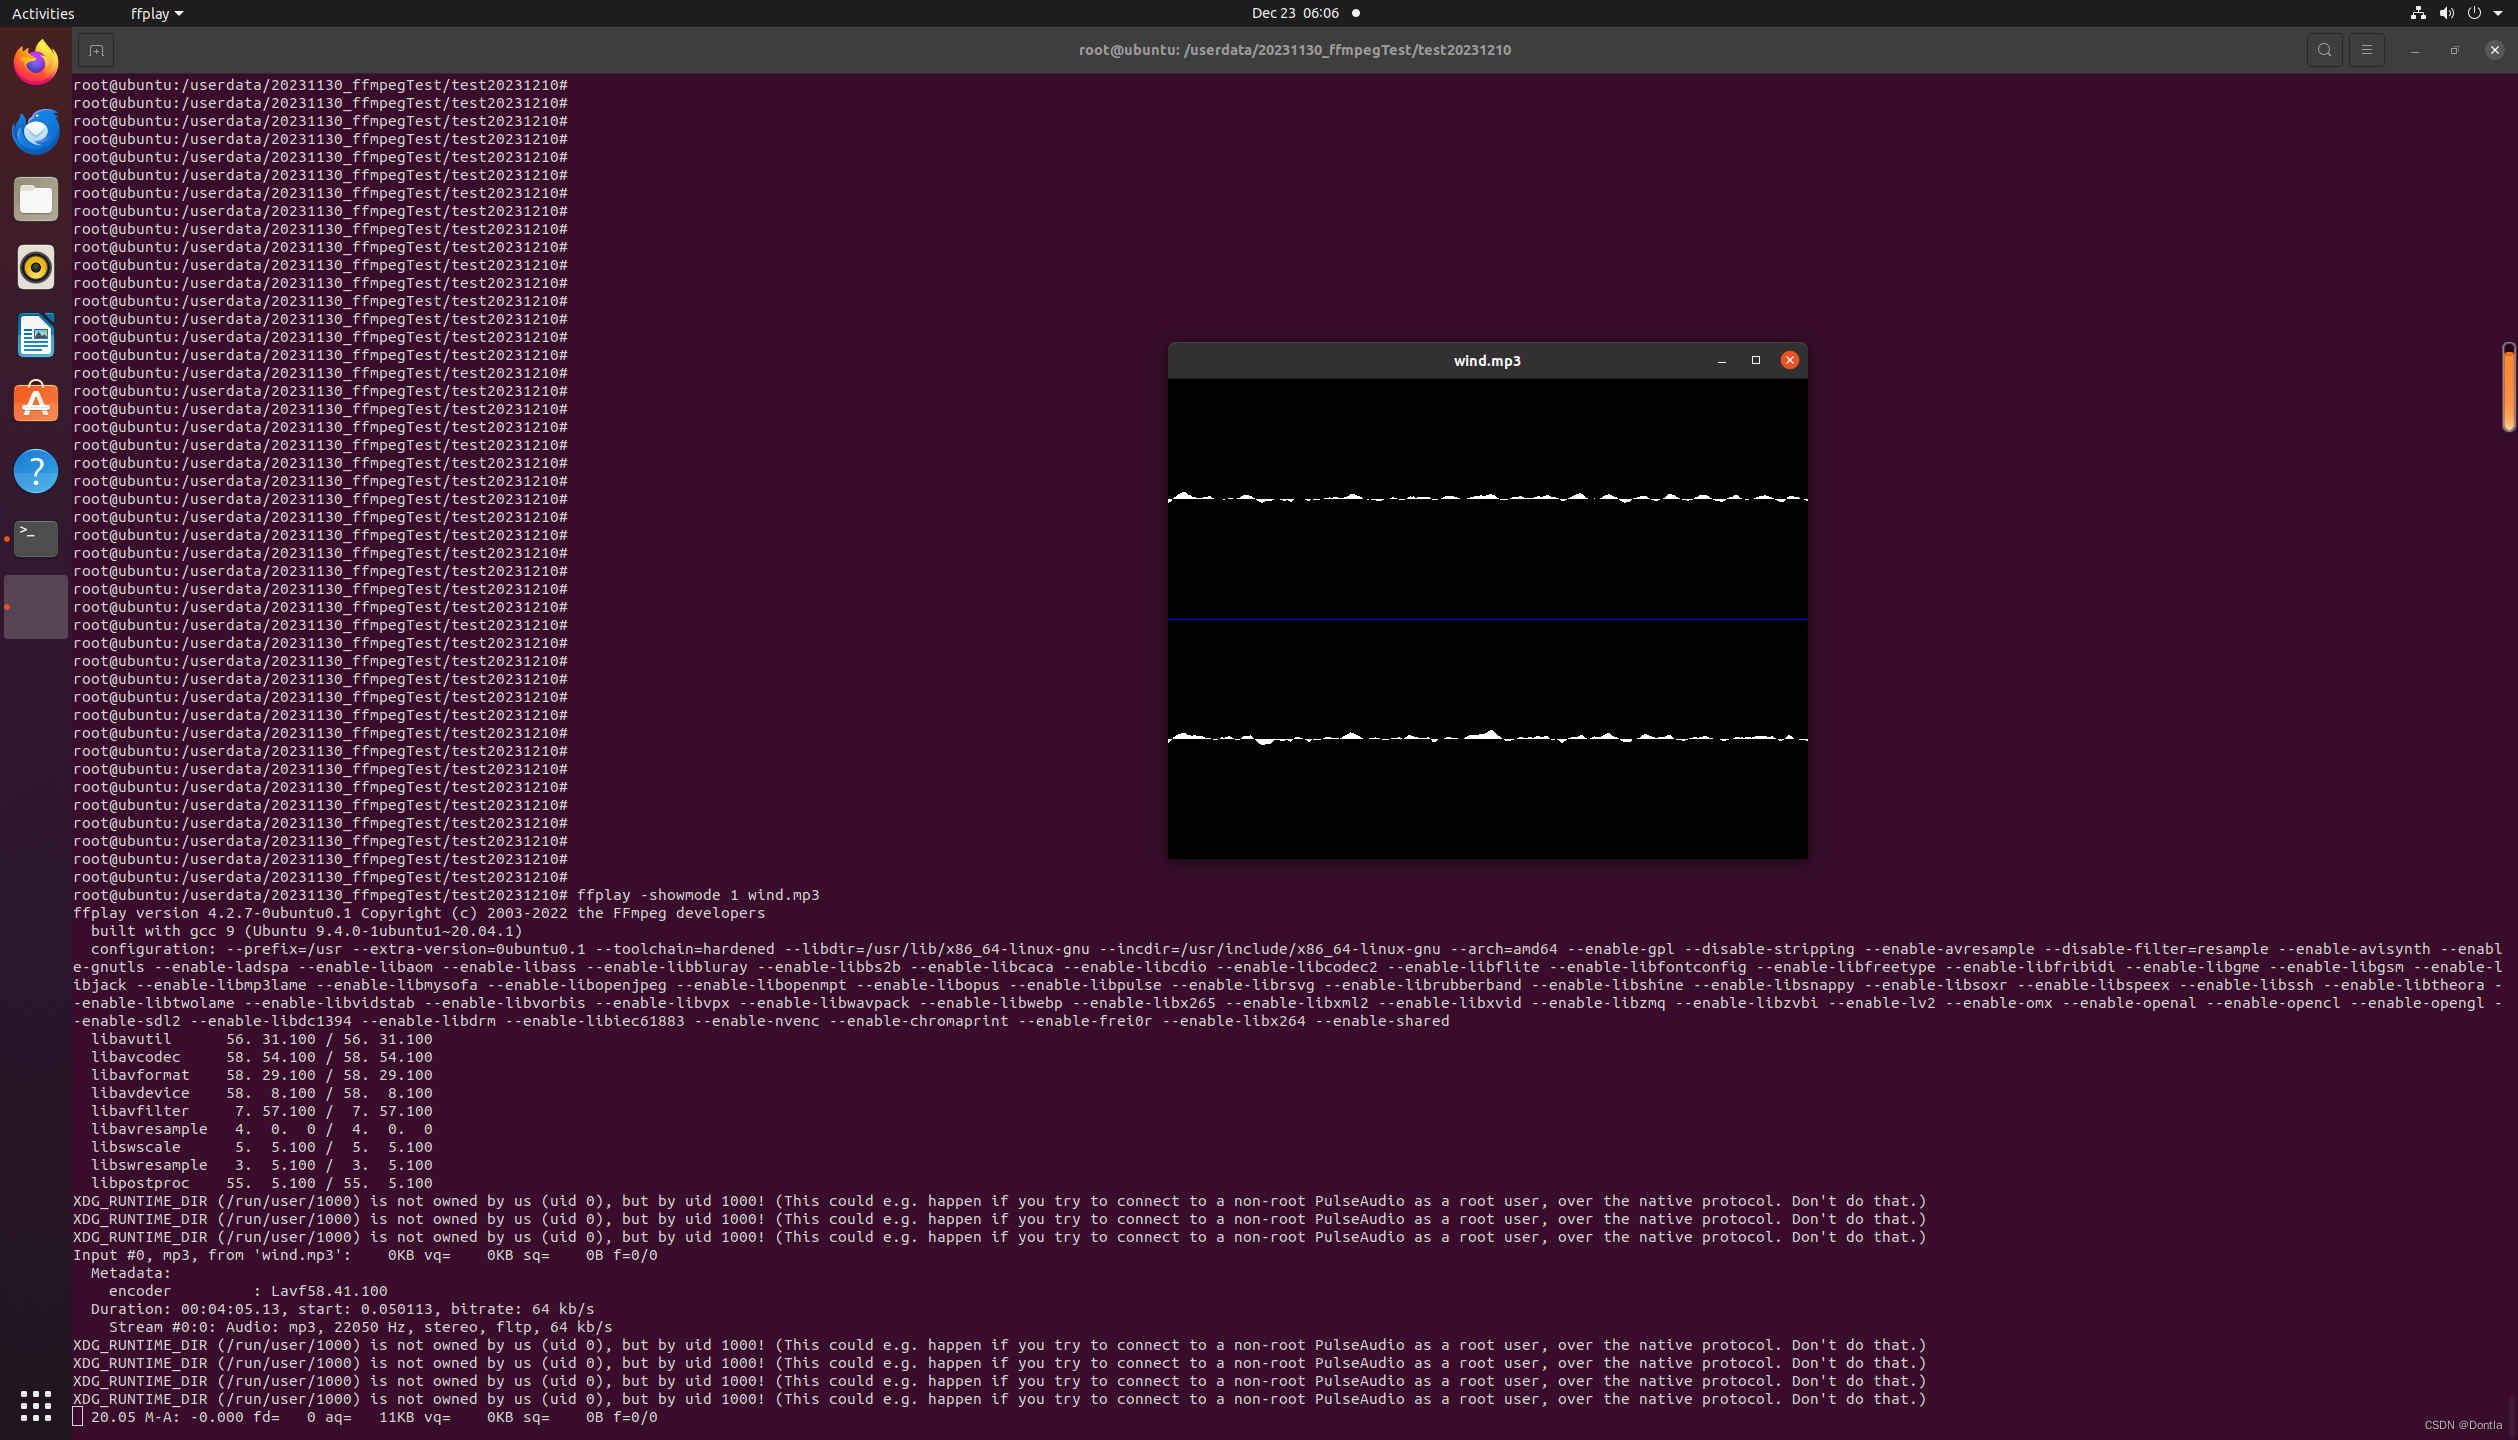Close the terminal window
The width and height of the screenshot is (2518, 1440).
click(2494, 50)
